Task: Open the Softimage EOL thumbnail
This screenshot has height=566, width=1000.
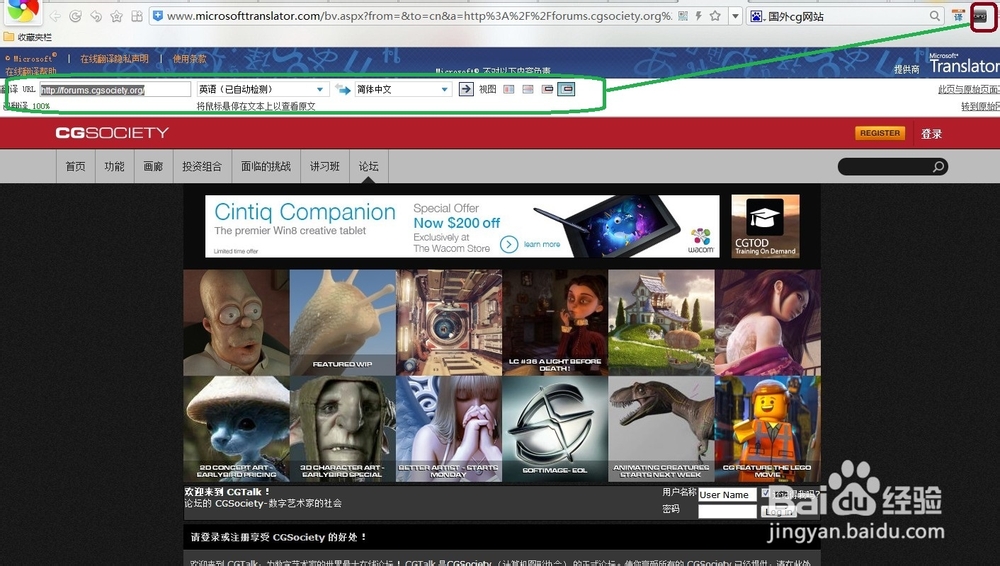Action: point(555,429)
